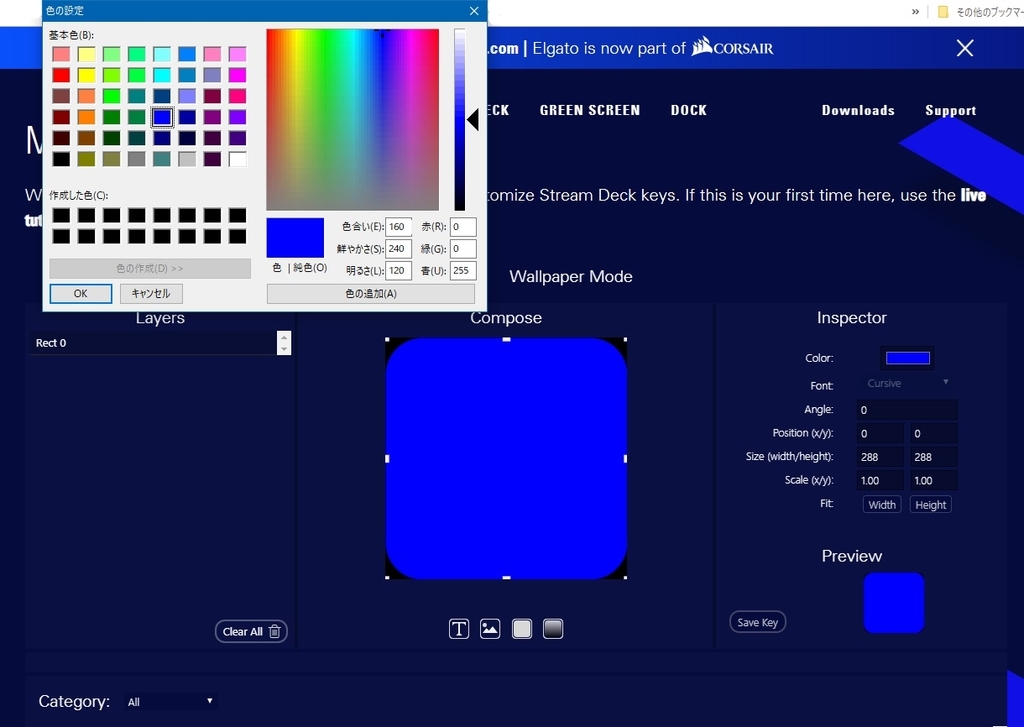Enable Wallpaper Mode
Viewport: 1024px width, 727px height.
(571, 276)
